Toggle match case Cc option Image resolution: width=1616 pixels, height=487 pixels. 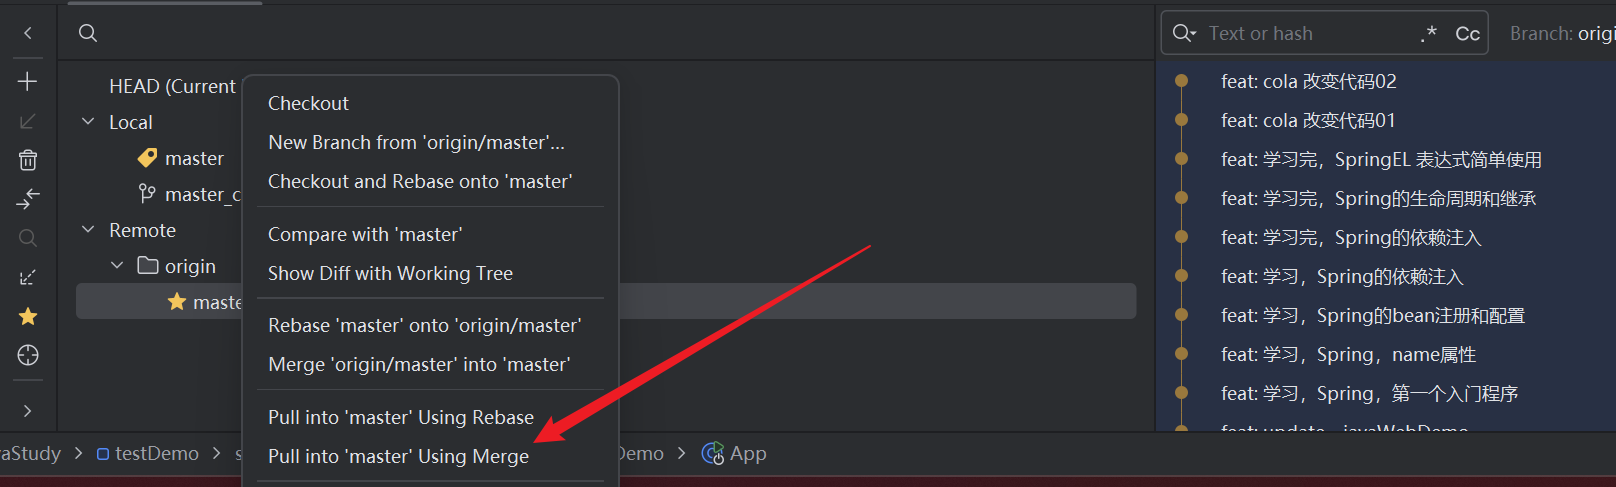(x=1467, y=34)
